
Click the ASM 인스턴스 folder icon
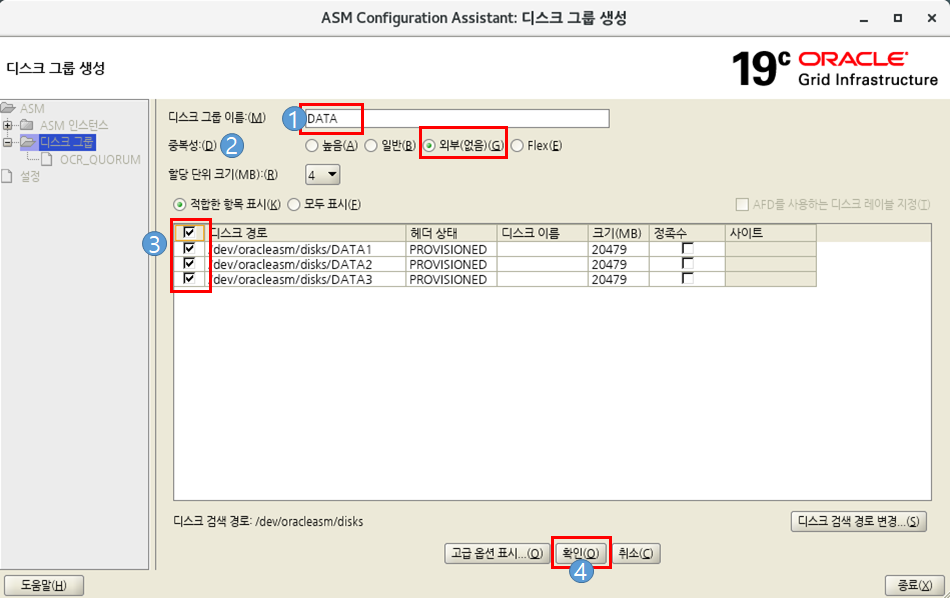(x=27, y=125)
